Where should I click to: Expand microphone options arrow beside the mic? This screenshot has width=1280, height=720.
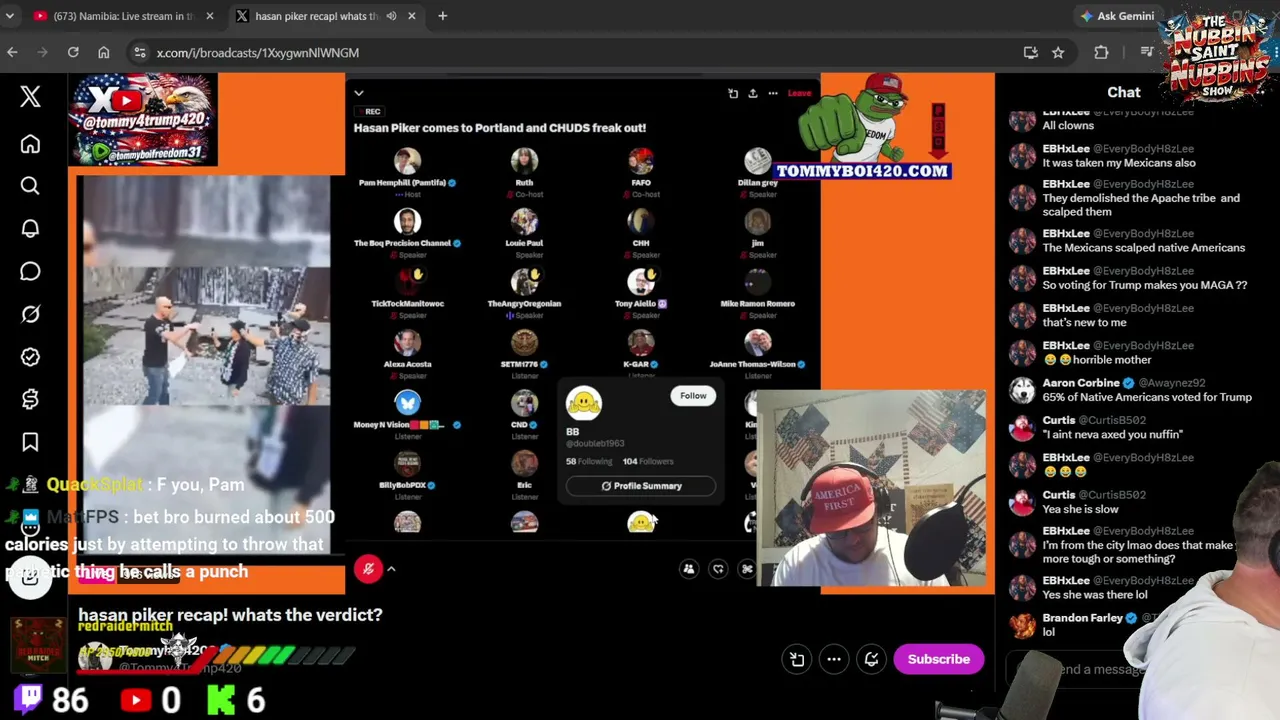point(392,569)
